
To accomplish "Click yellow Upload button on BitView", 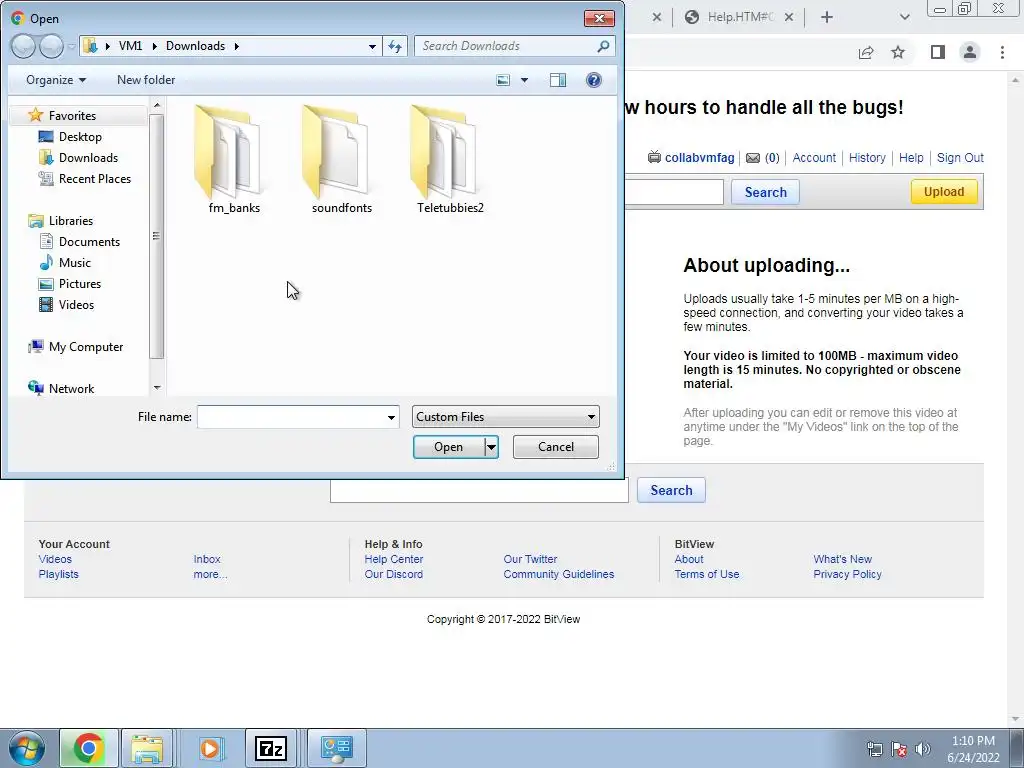I will [944, 191].
